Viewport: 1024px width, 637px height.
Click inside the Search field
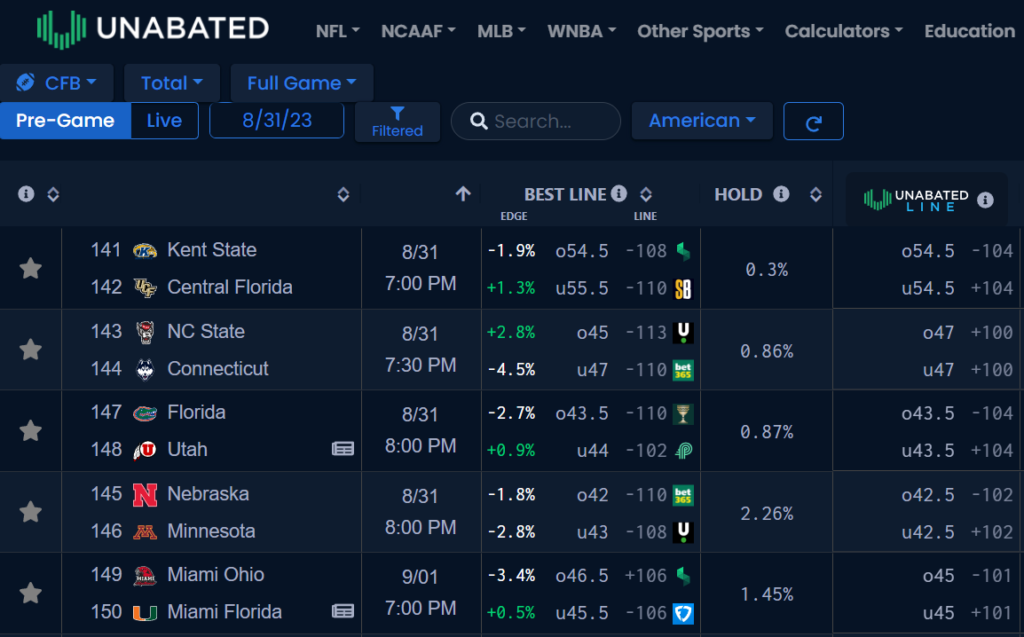click(535, 121)
